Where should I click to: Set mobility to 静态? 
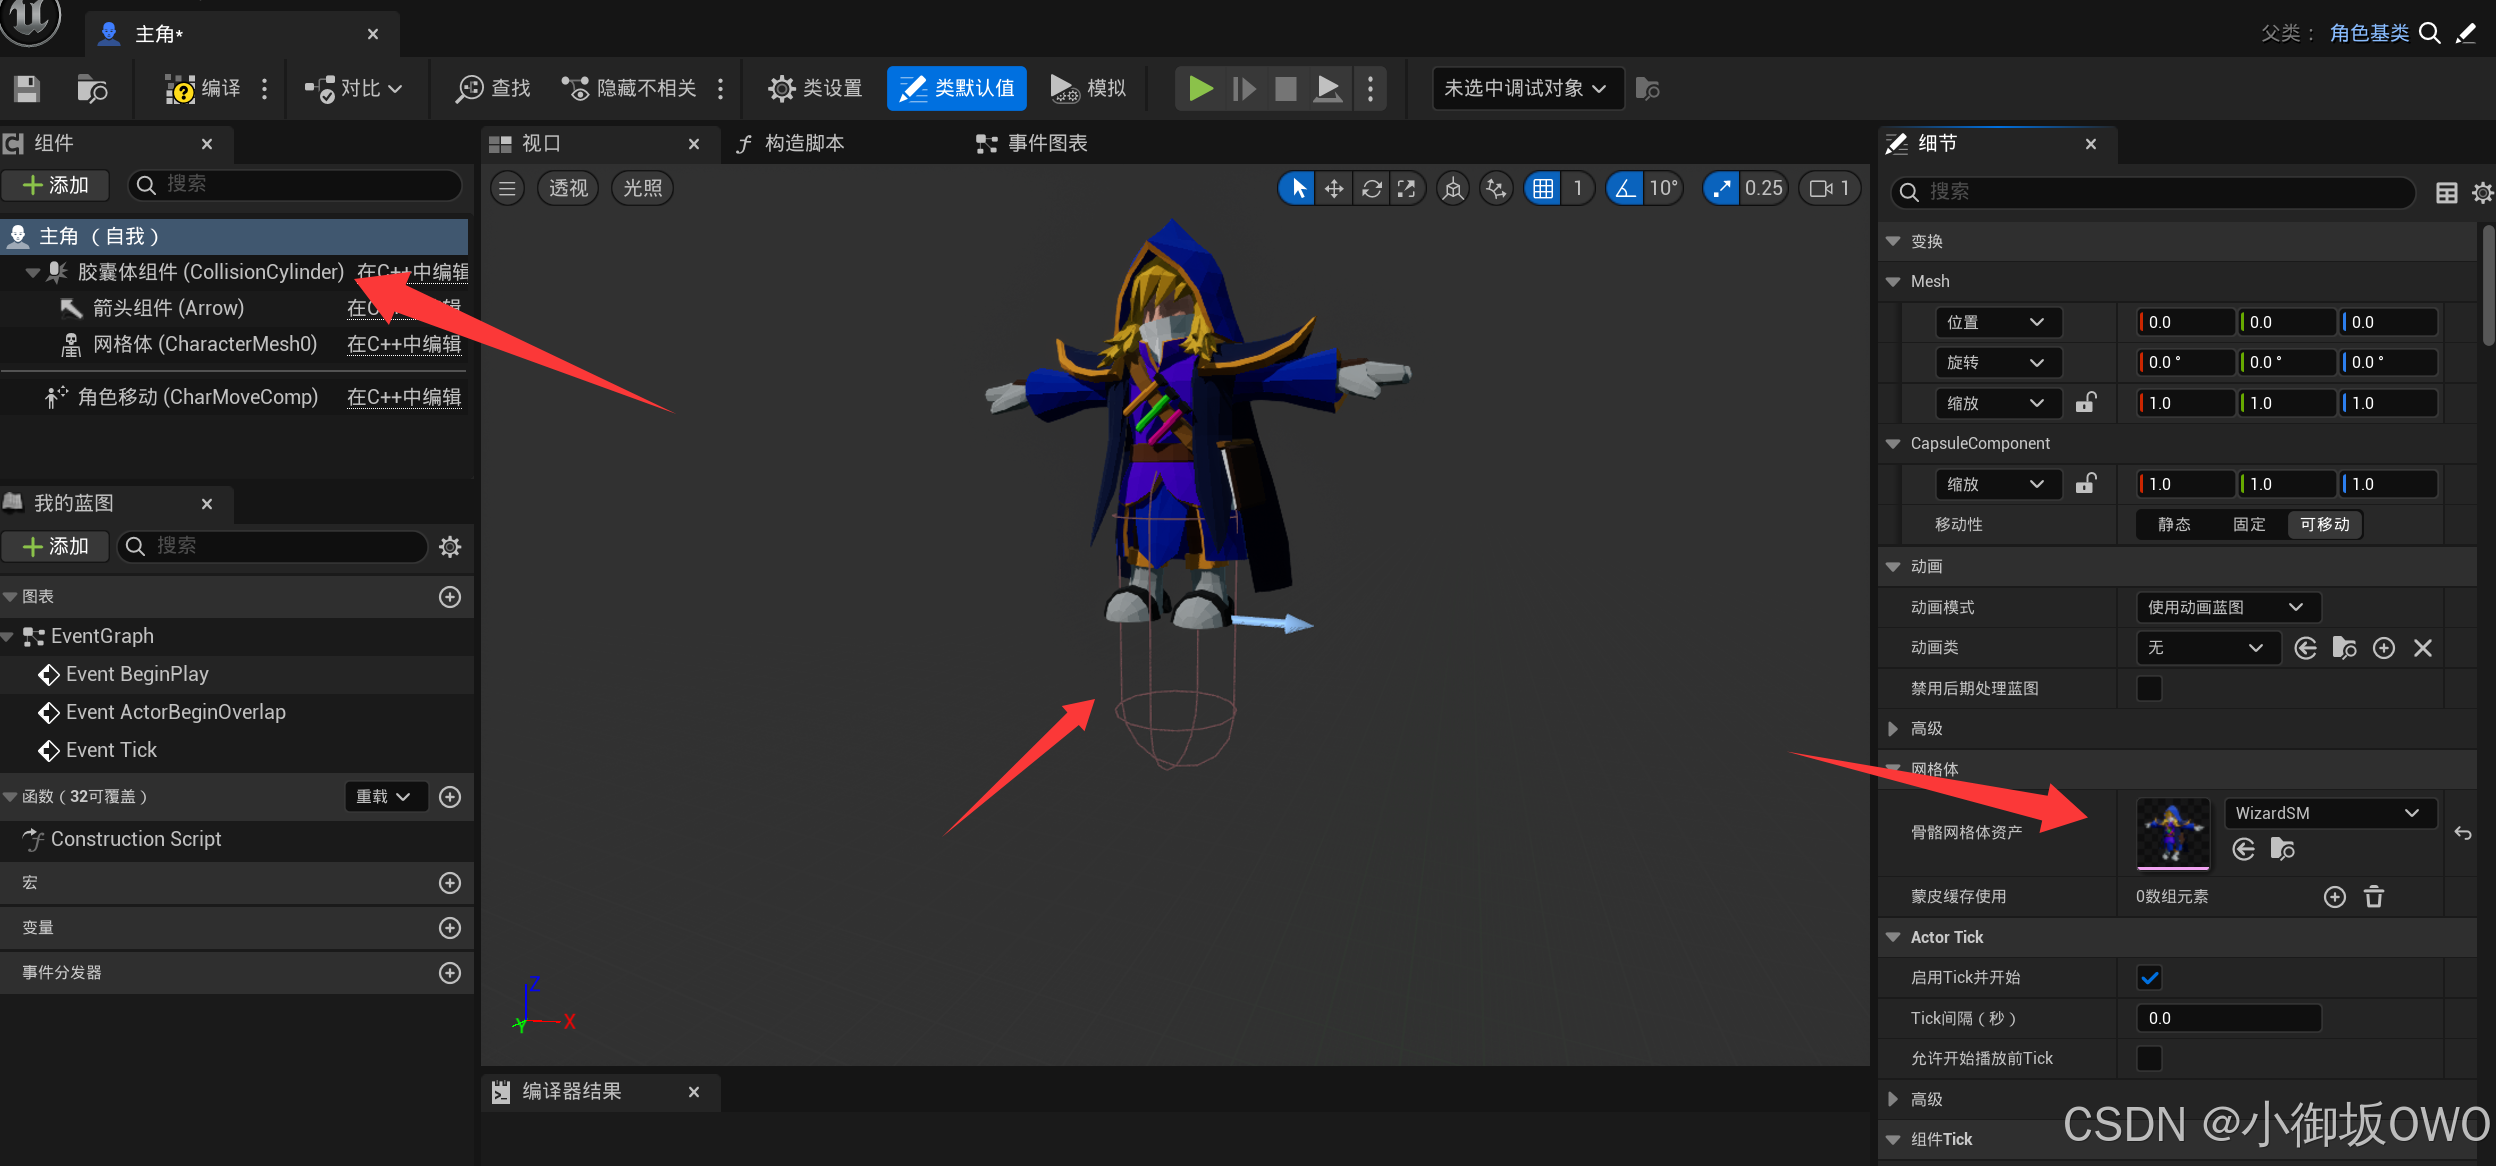click(x=2174, y=524)
